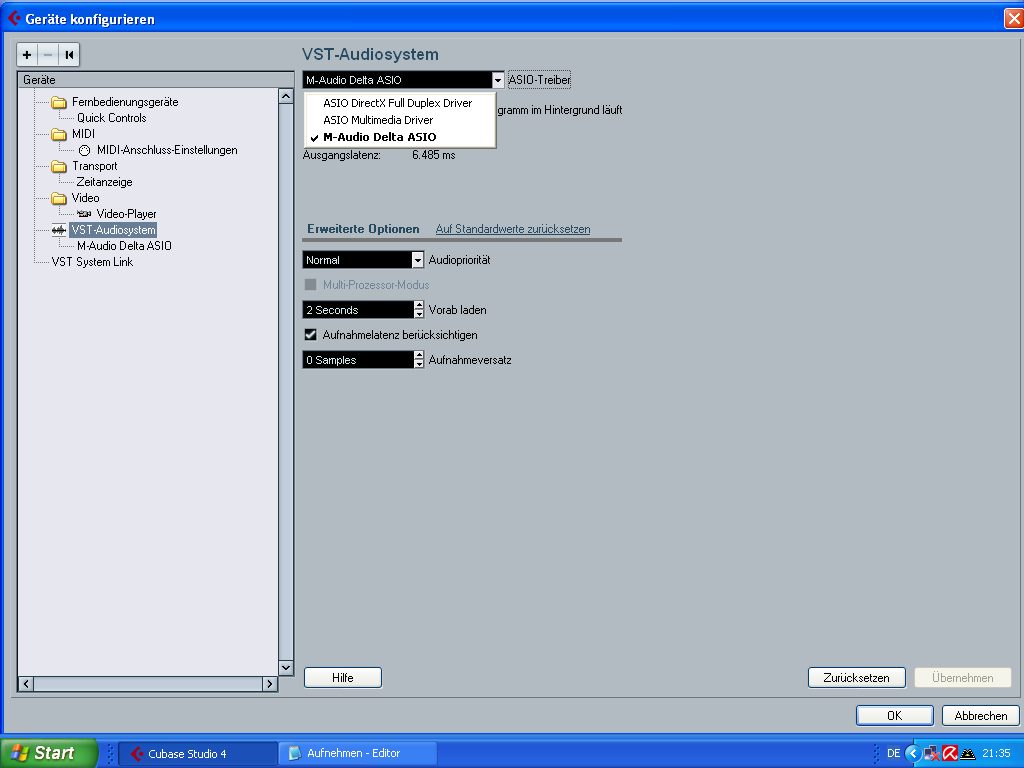Click the VST-Audiosystem waveform icon
Viewport: 1024px width, 768px height.
click(x=59, y=230)
